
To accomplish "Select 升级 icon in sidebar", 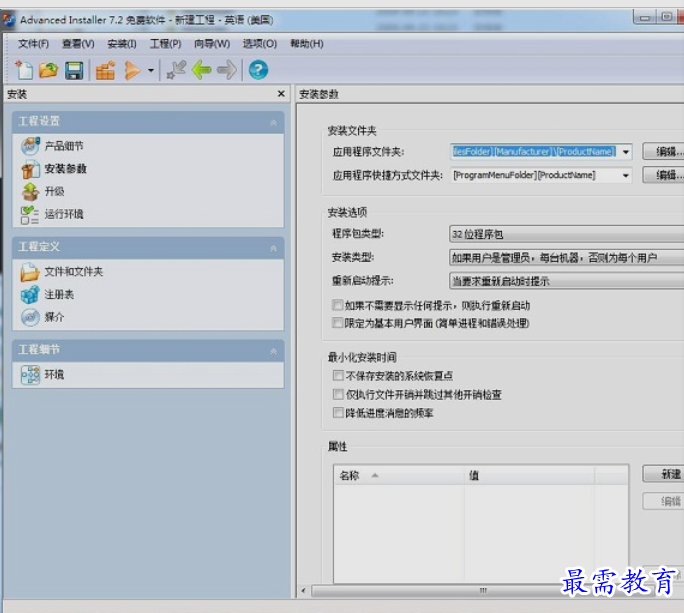I will 30,192.
